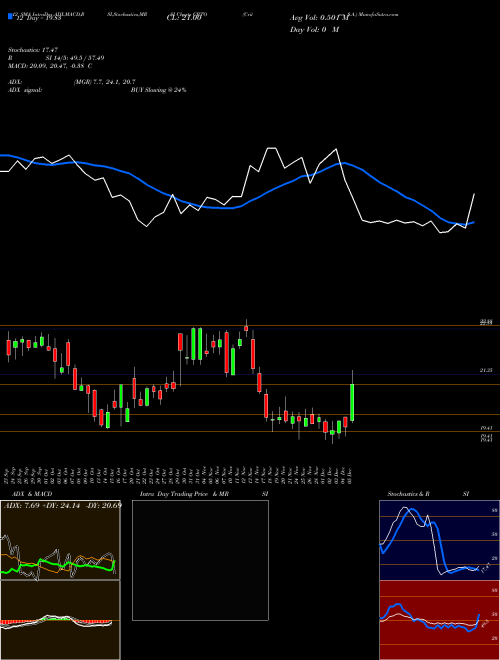Click the highest red candlestick near 22.66
Image resolution: width=500 pixels, height=660 pixels.
pos(246,328)
